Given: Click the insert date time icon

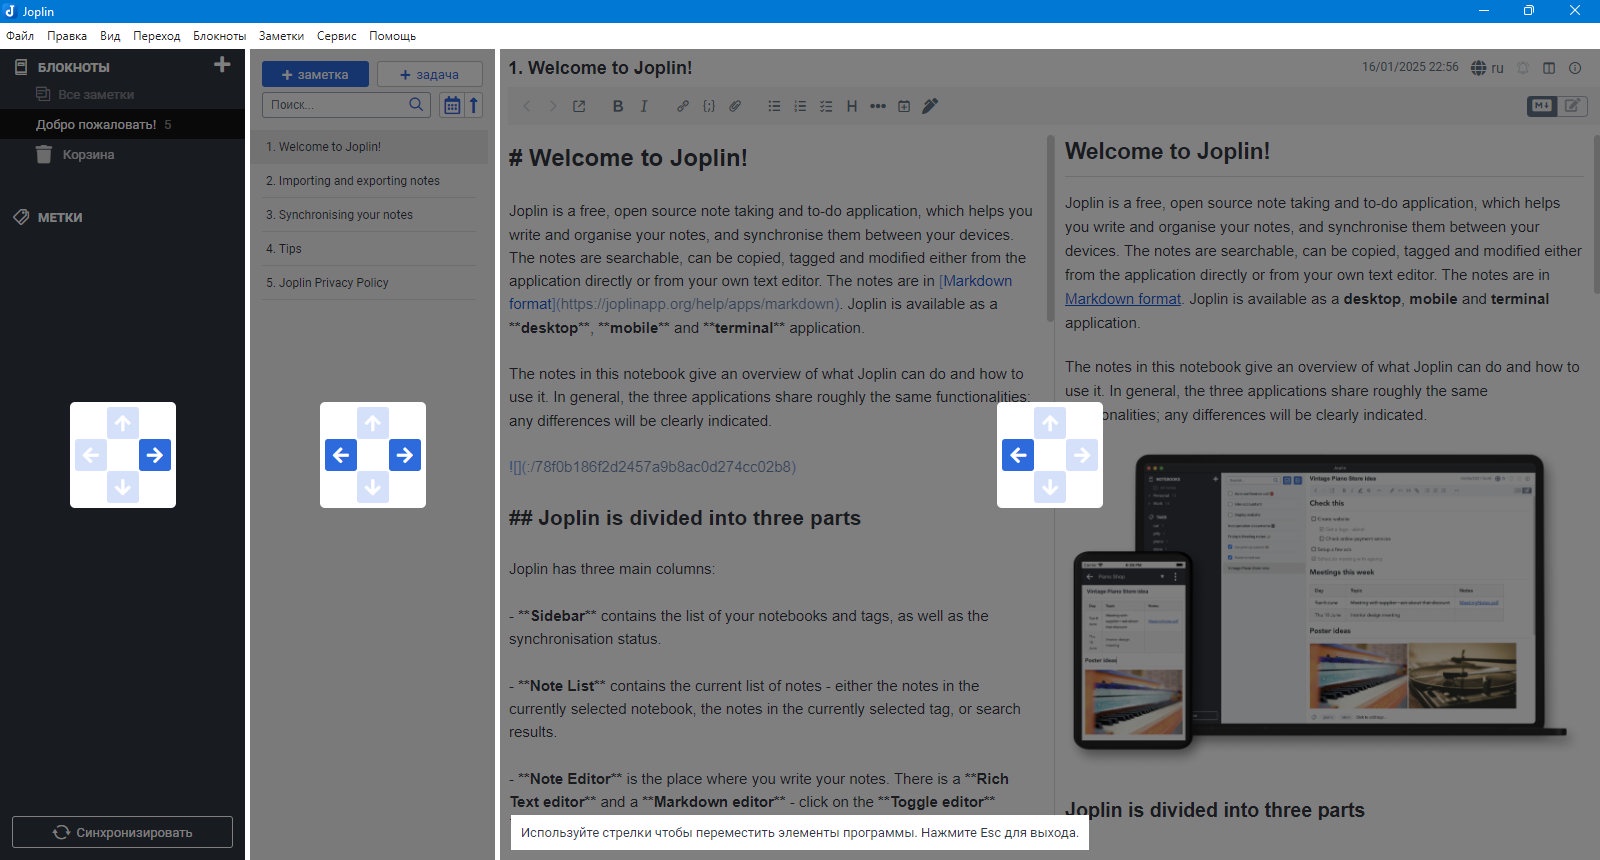Looking at the screenshot, I should click(x=904, y=106).
